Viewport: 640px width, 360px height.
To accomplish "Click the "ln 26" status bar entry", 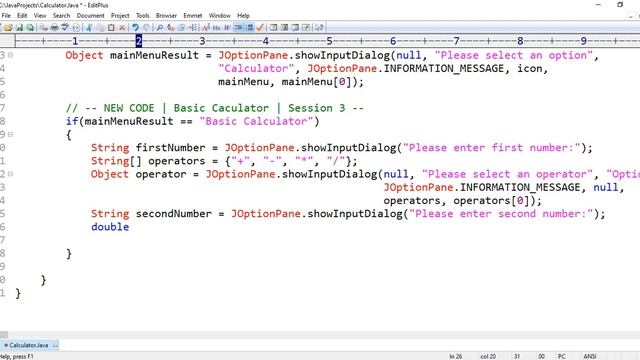I will 456,356.
